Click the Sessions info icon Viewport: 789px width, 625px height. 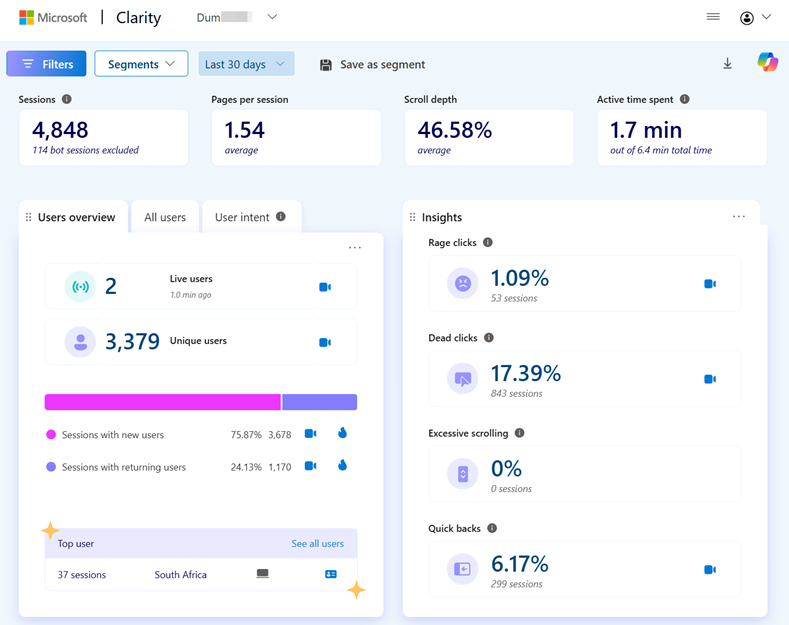67,100
